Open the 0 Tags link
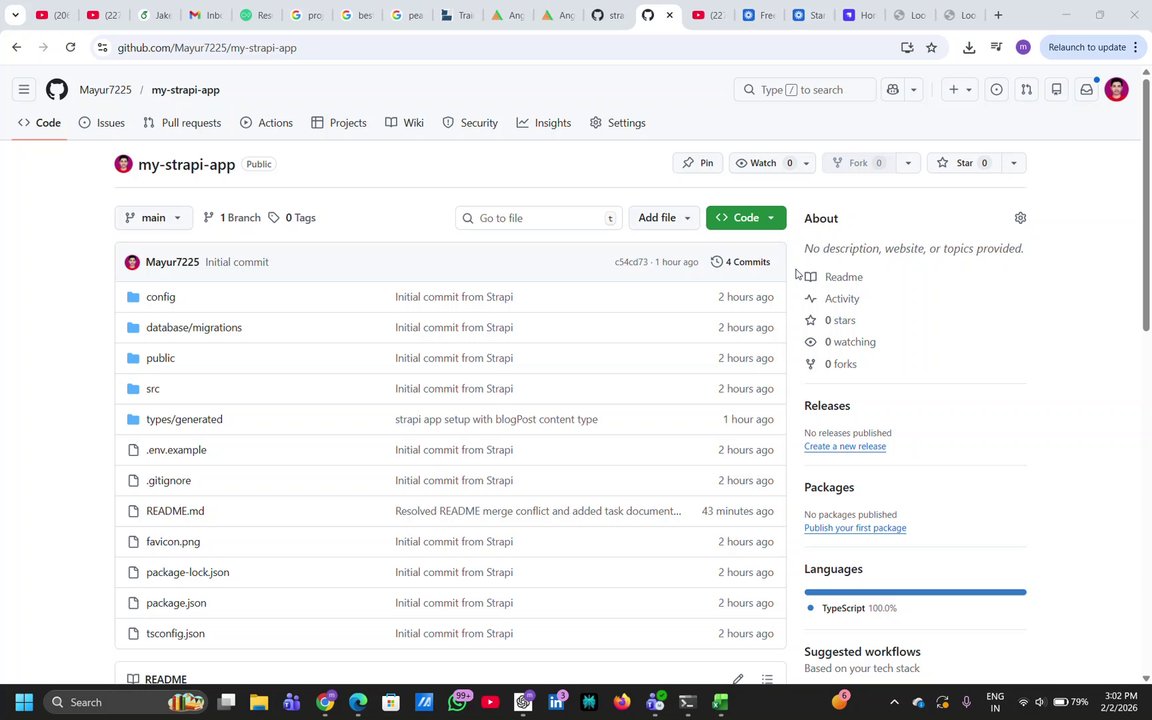Screen dimensions: 1152x720 [x=292, y=217]
